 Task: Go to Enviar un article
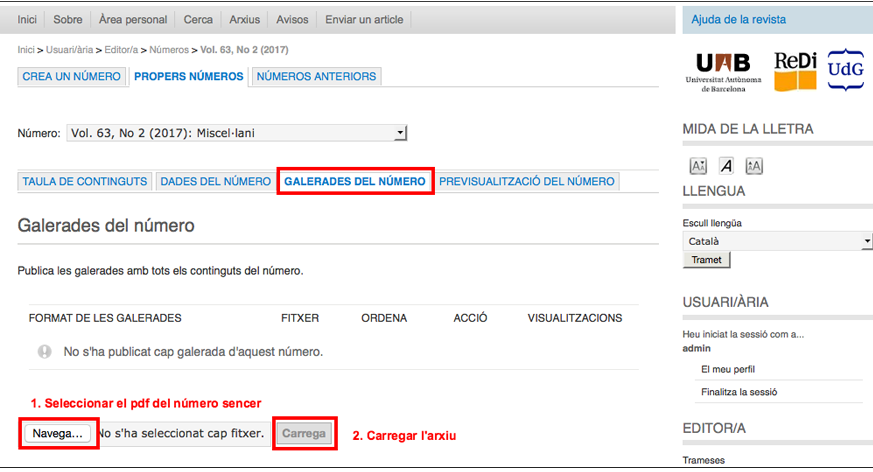[x=362, y=19]
